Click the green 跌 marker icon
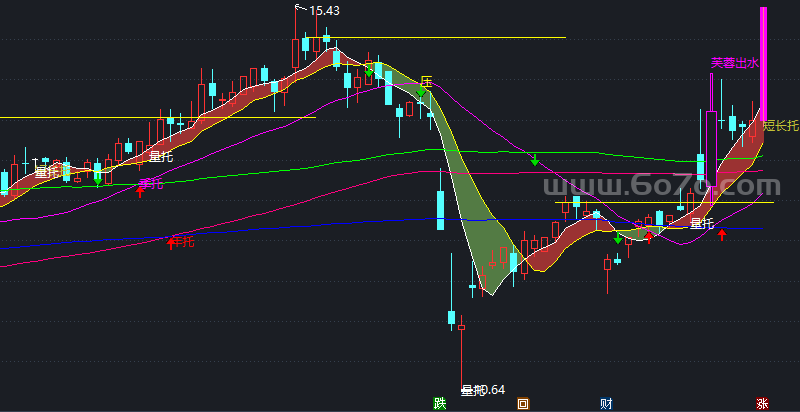800x412 pixels. pos(438,404)
